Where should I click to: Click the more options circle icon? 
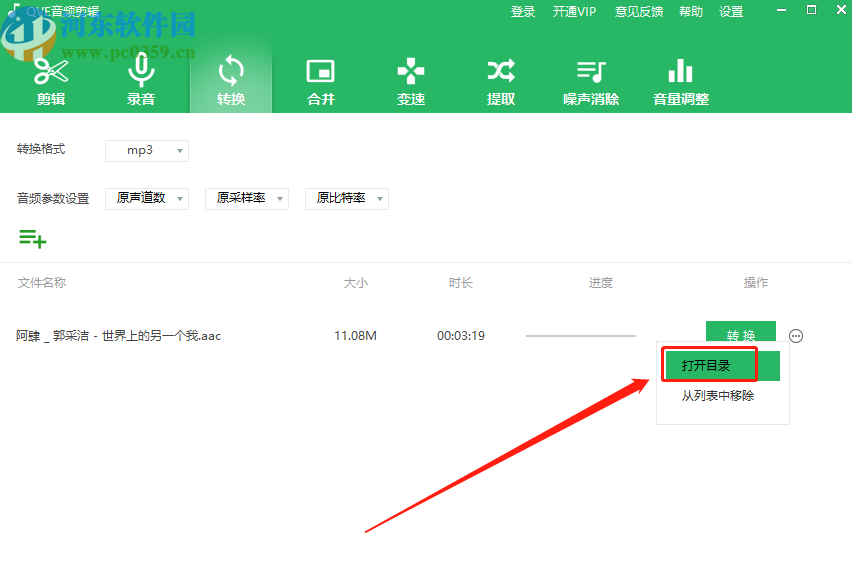click(x=796, y=336)
